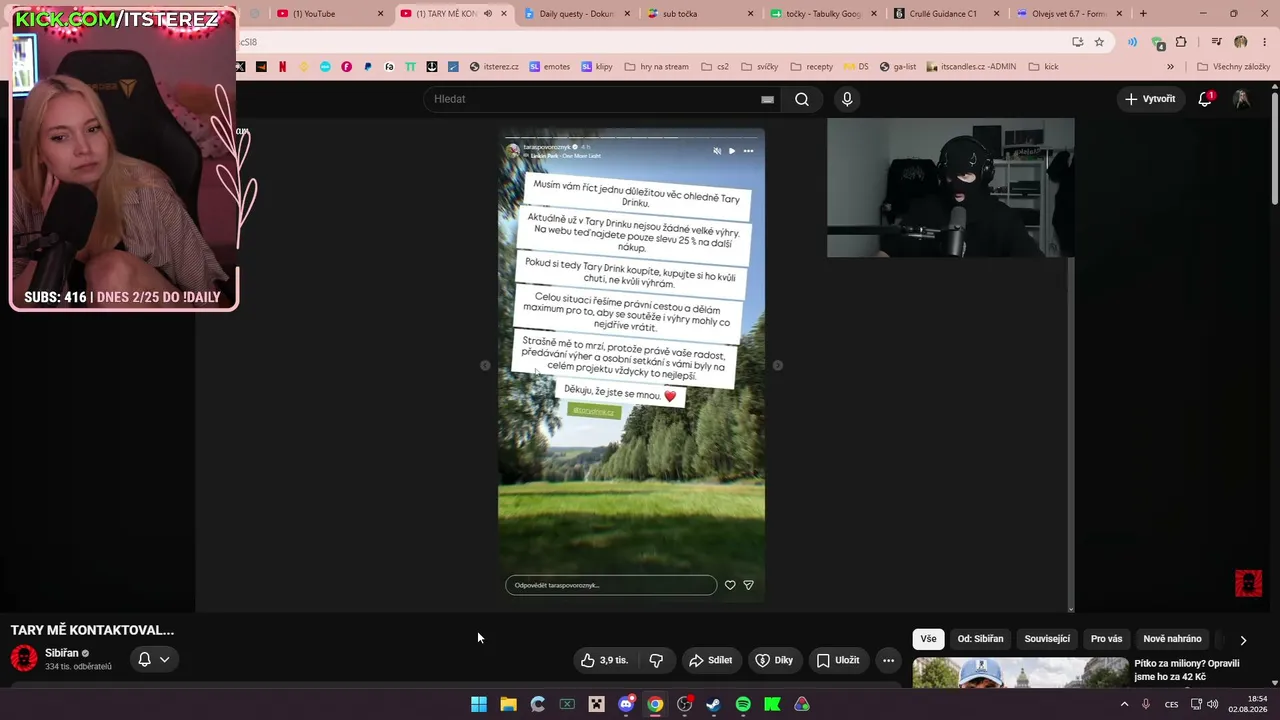Open the Kick app from the taskbar
This screenshot has height=720, width=1280.
(772, 704)
